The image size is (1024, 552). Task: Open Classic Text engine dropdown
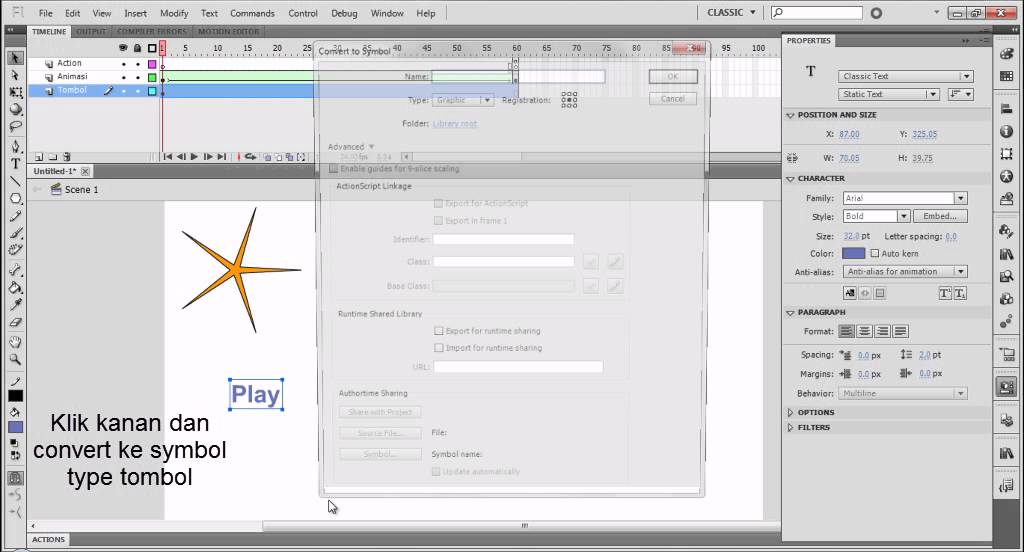(906, 76)
